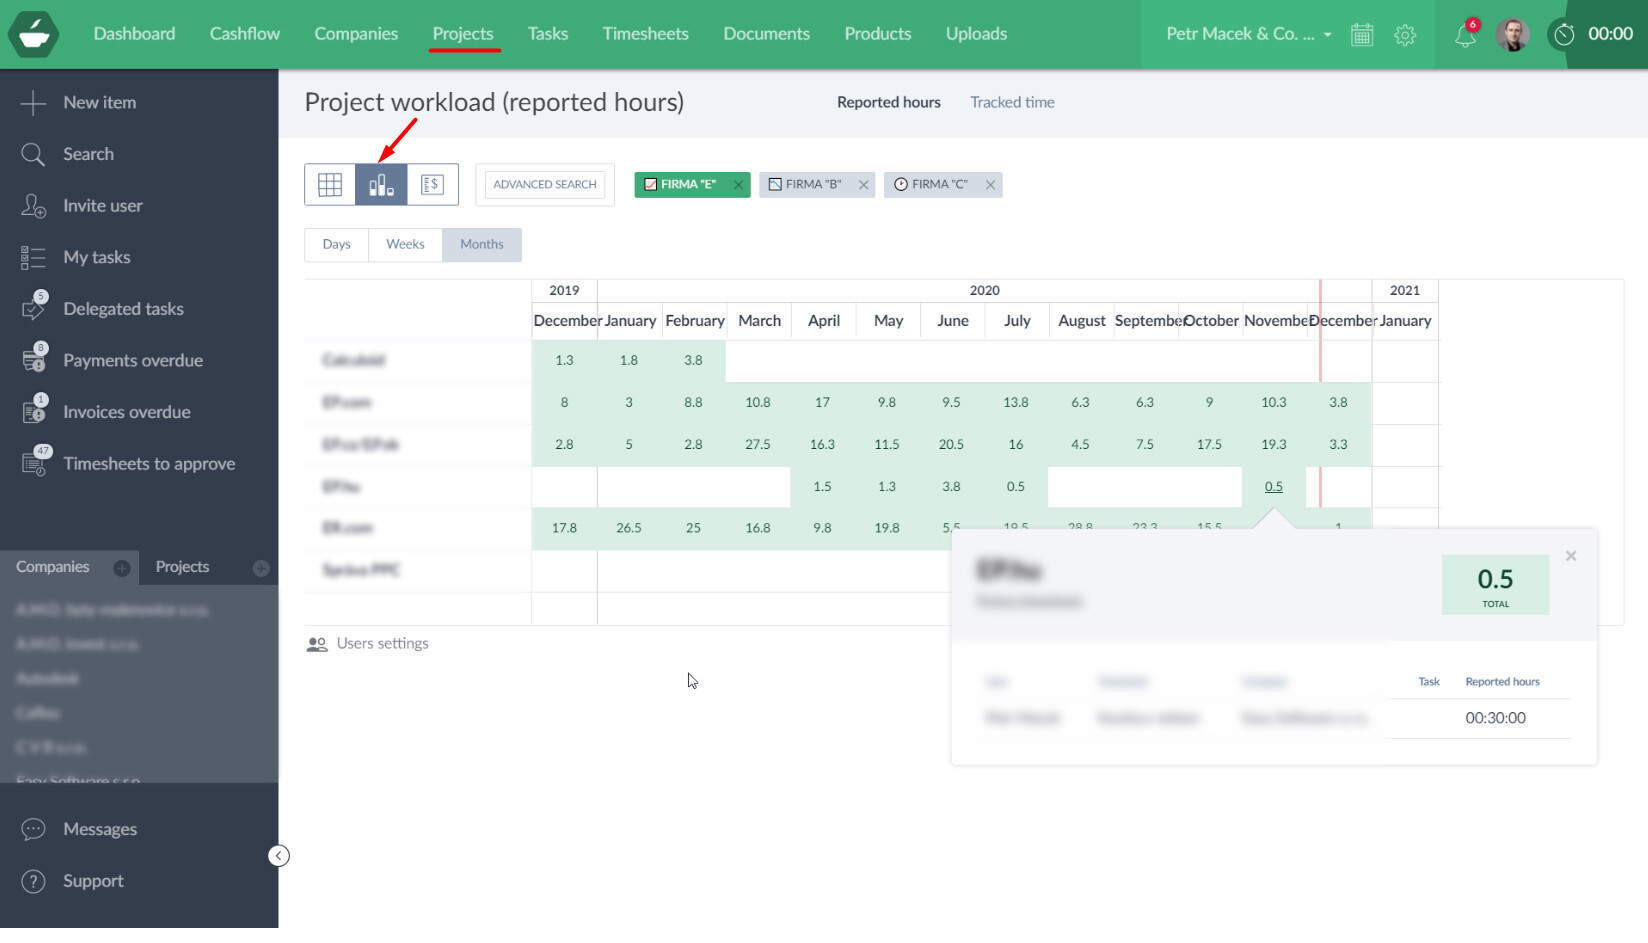1648x943 pixels.
Task: Click the New item plus icon
Action: pos(33,103)
